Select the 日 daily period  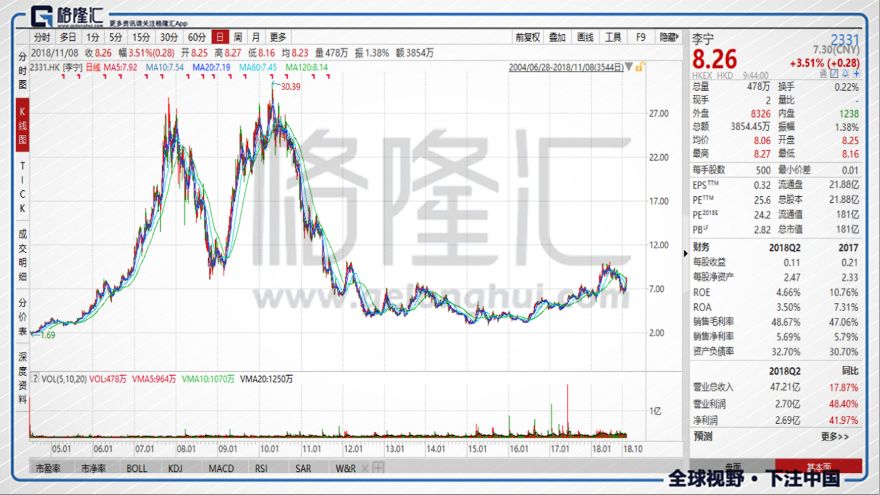pyautogui.click(x=219, y=37)
